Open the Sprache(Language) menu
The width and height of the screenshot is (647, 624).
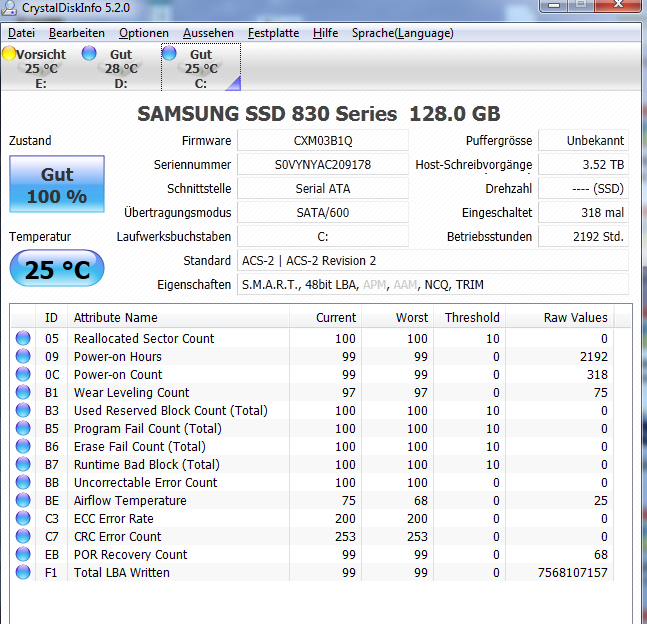tap(402, 33)
